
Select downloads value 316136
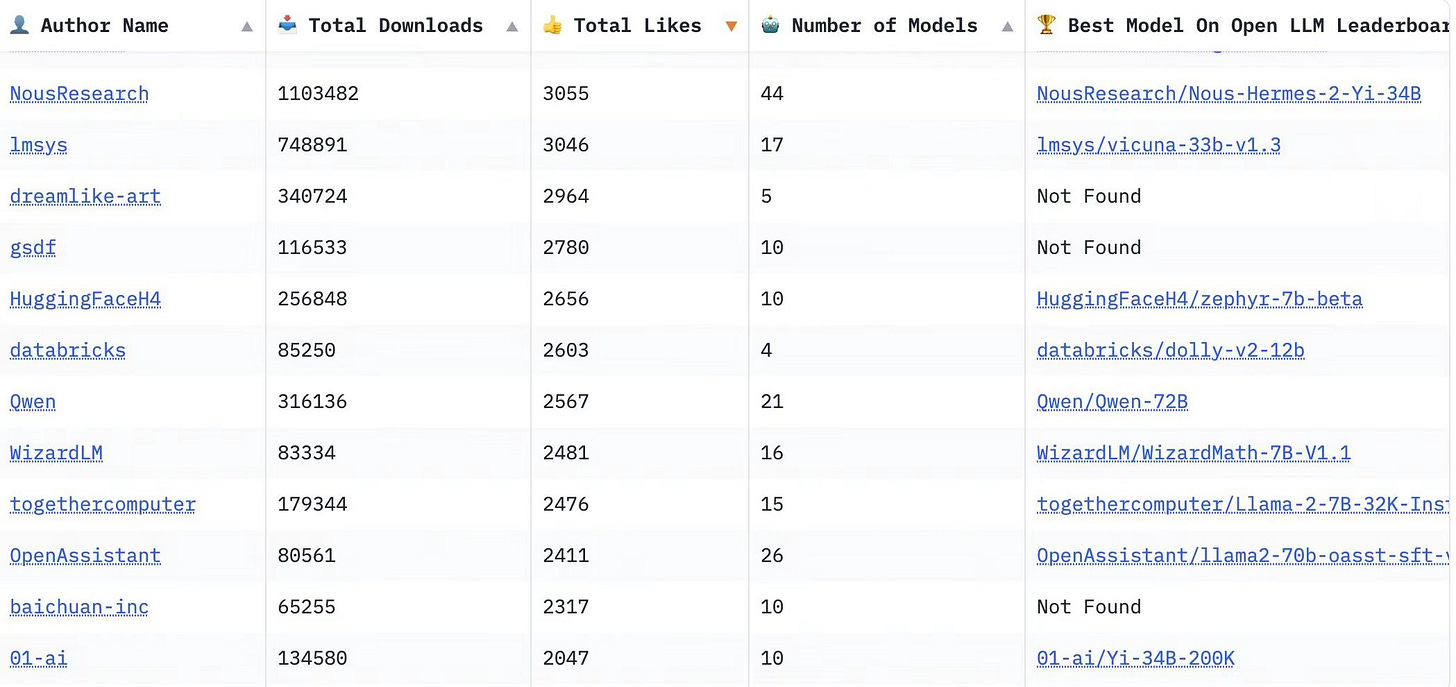312,402
